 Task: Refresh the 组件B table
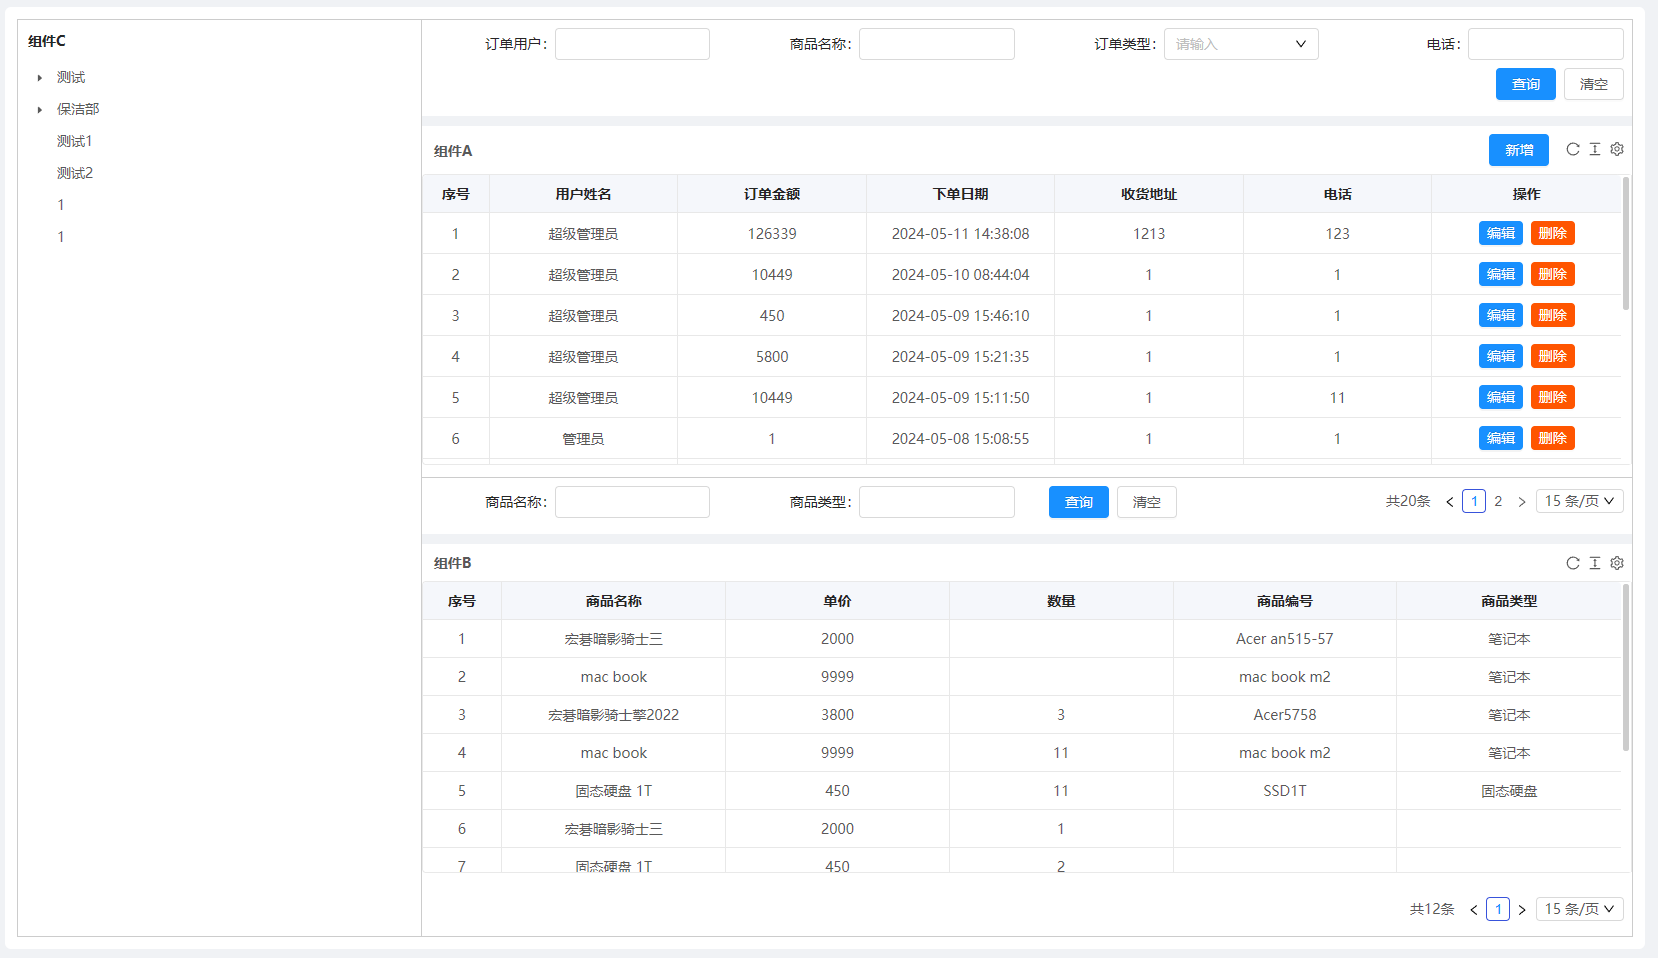tap(1573, 563)
